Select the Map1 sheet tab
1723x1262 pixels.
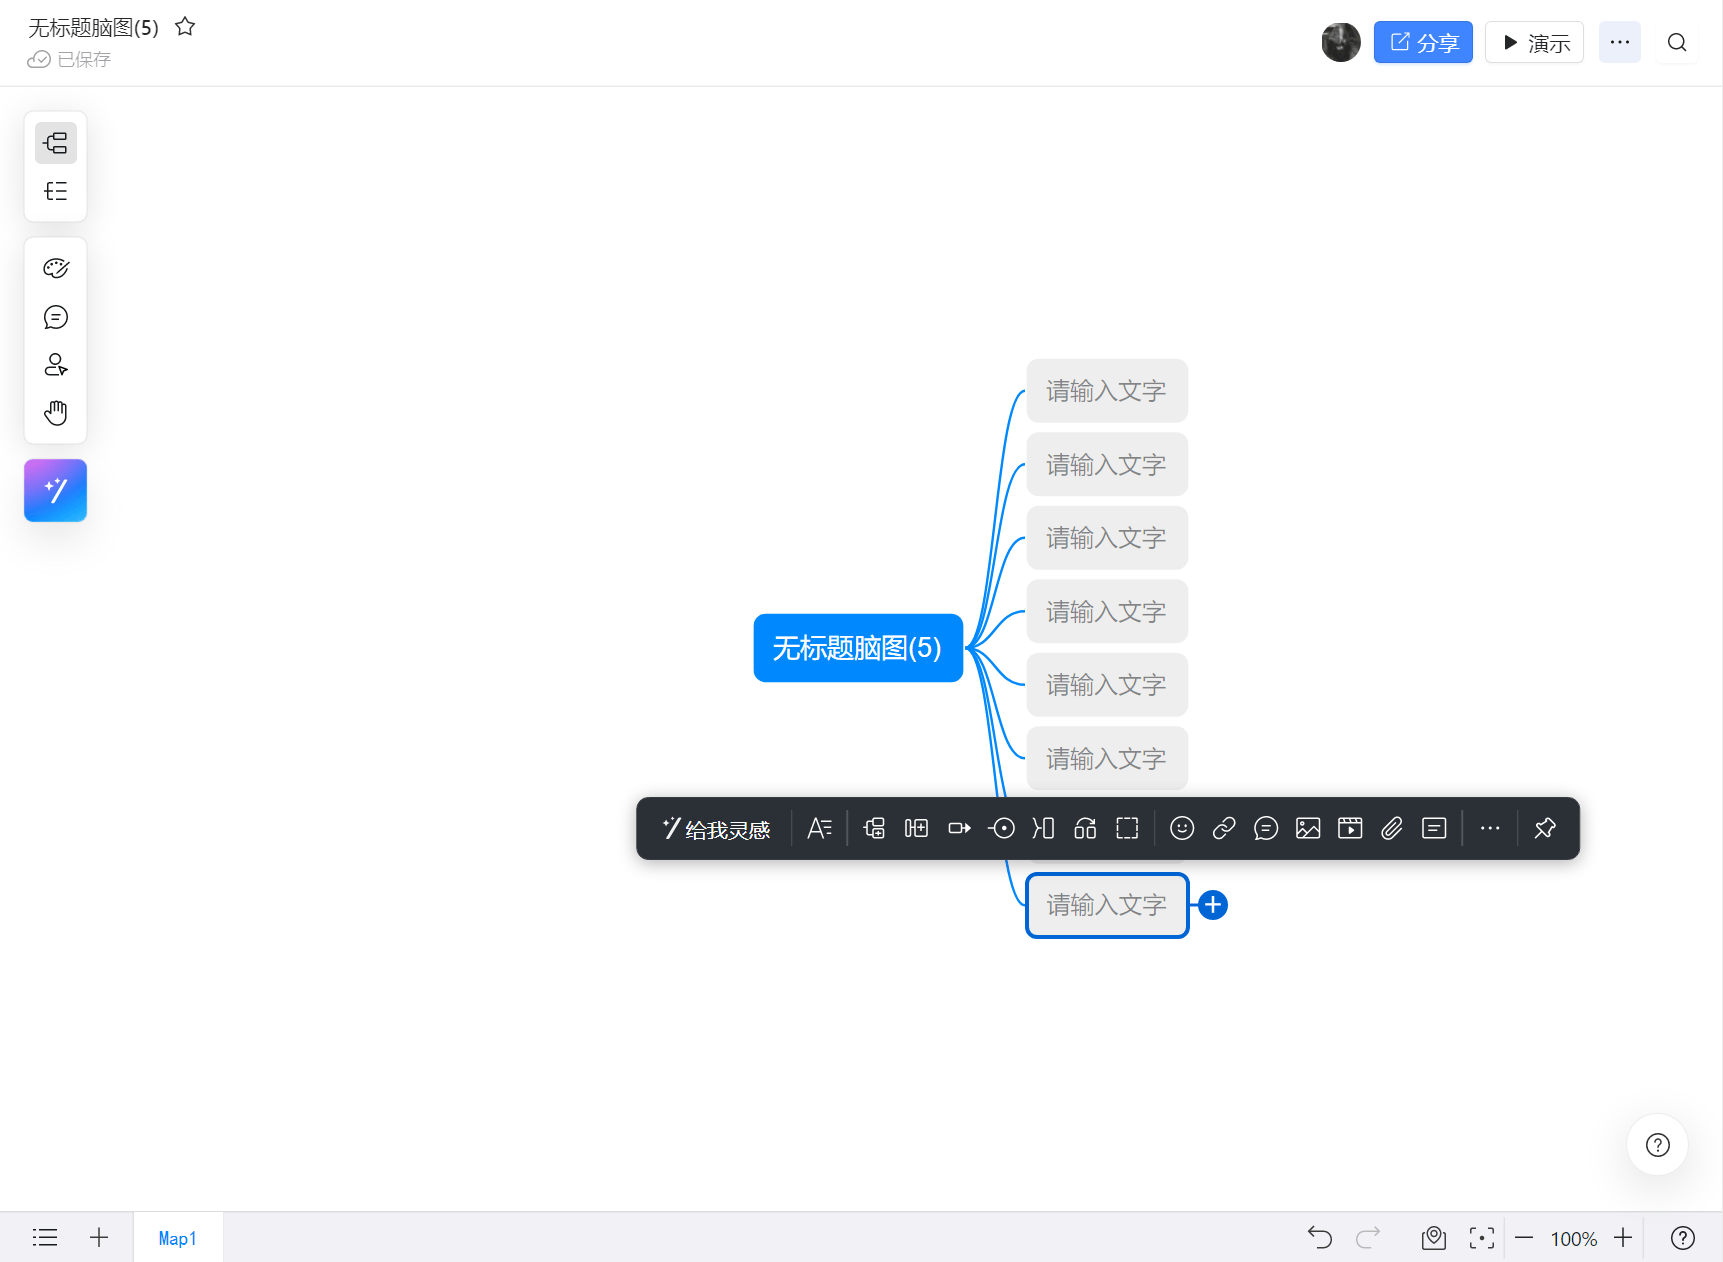[x=177, y=1238]
